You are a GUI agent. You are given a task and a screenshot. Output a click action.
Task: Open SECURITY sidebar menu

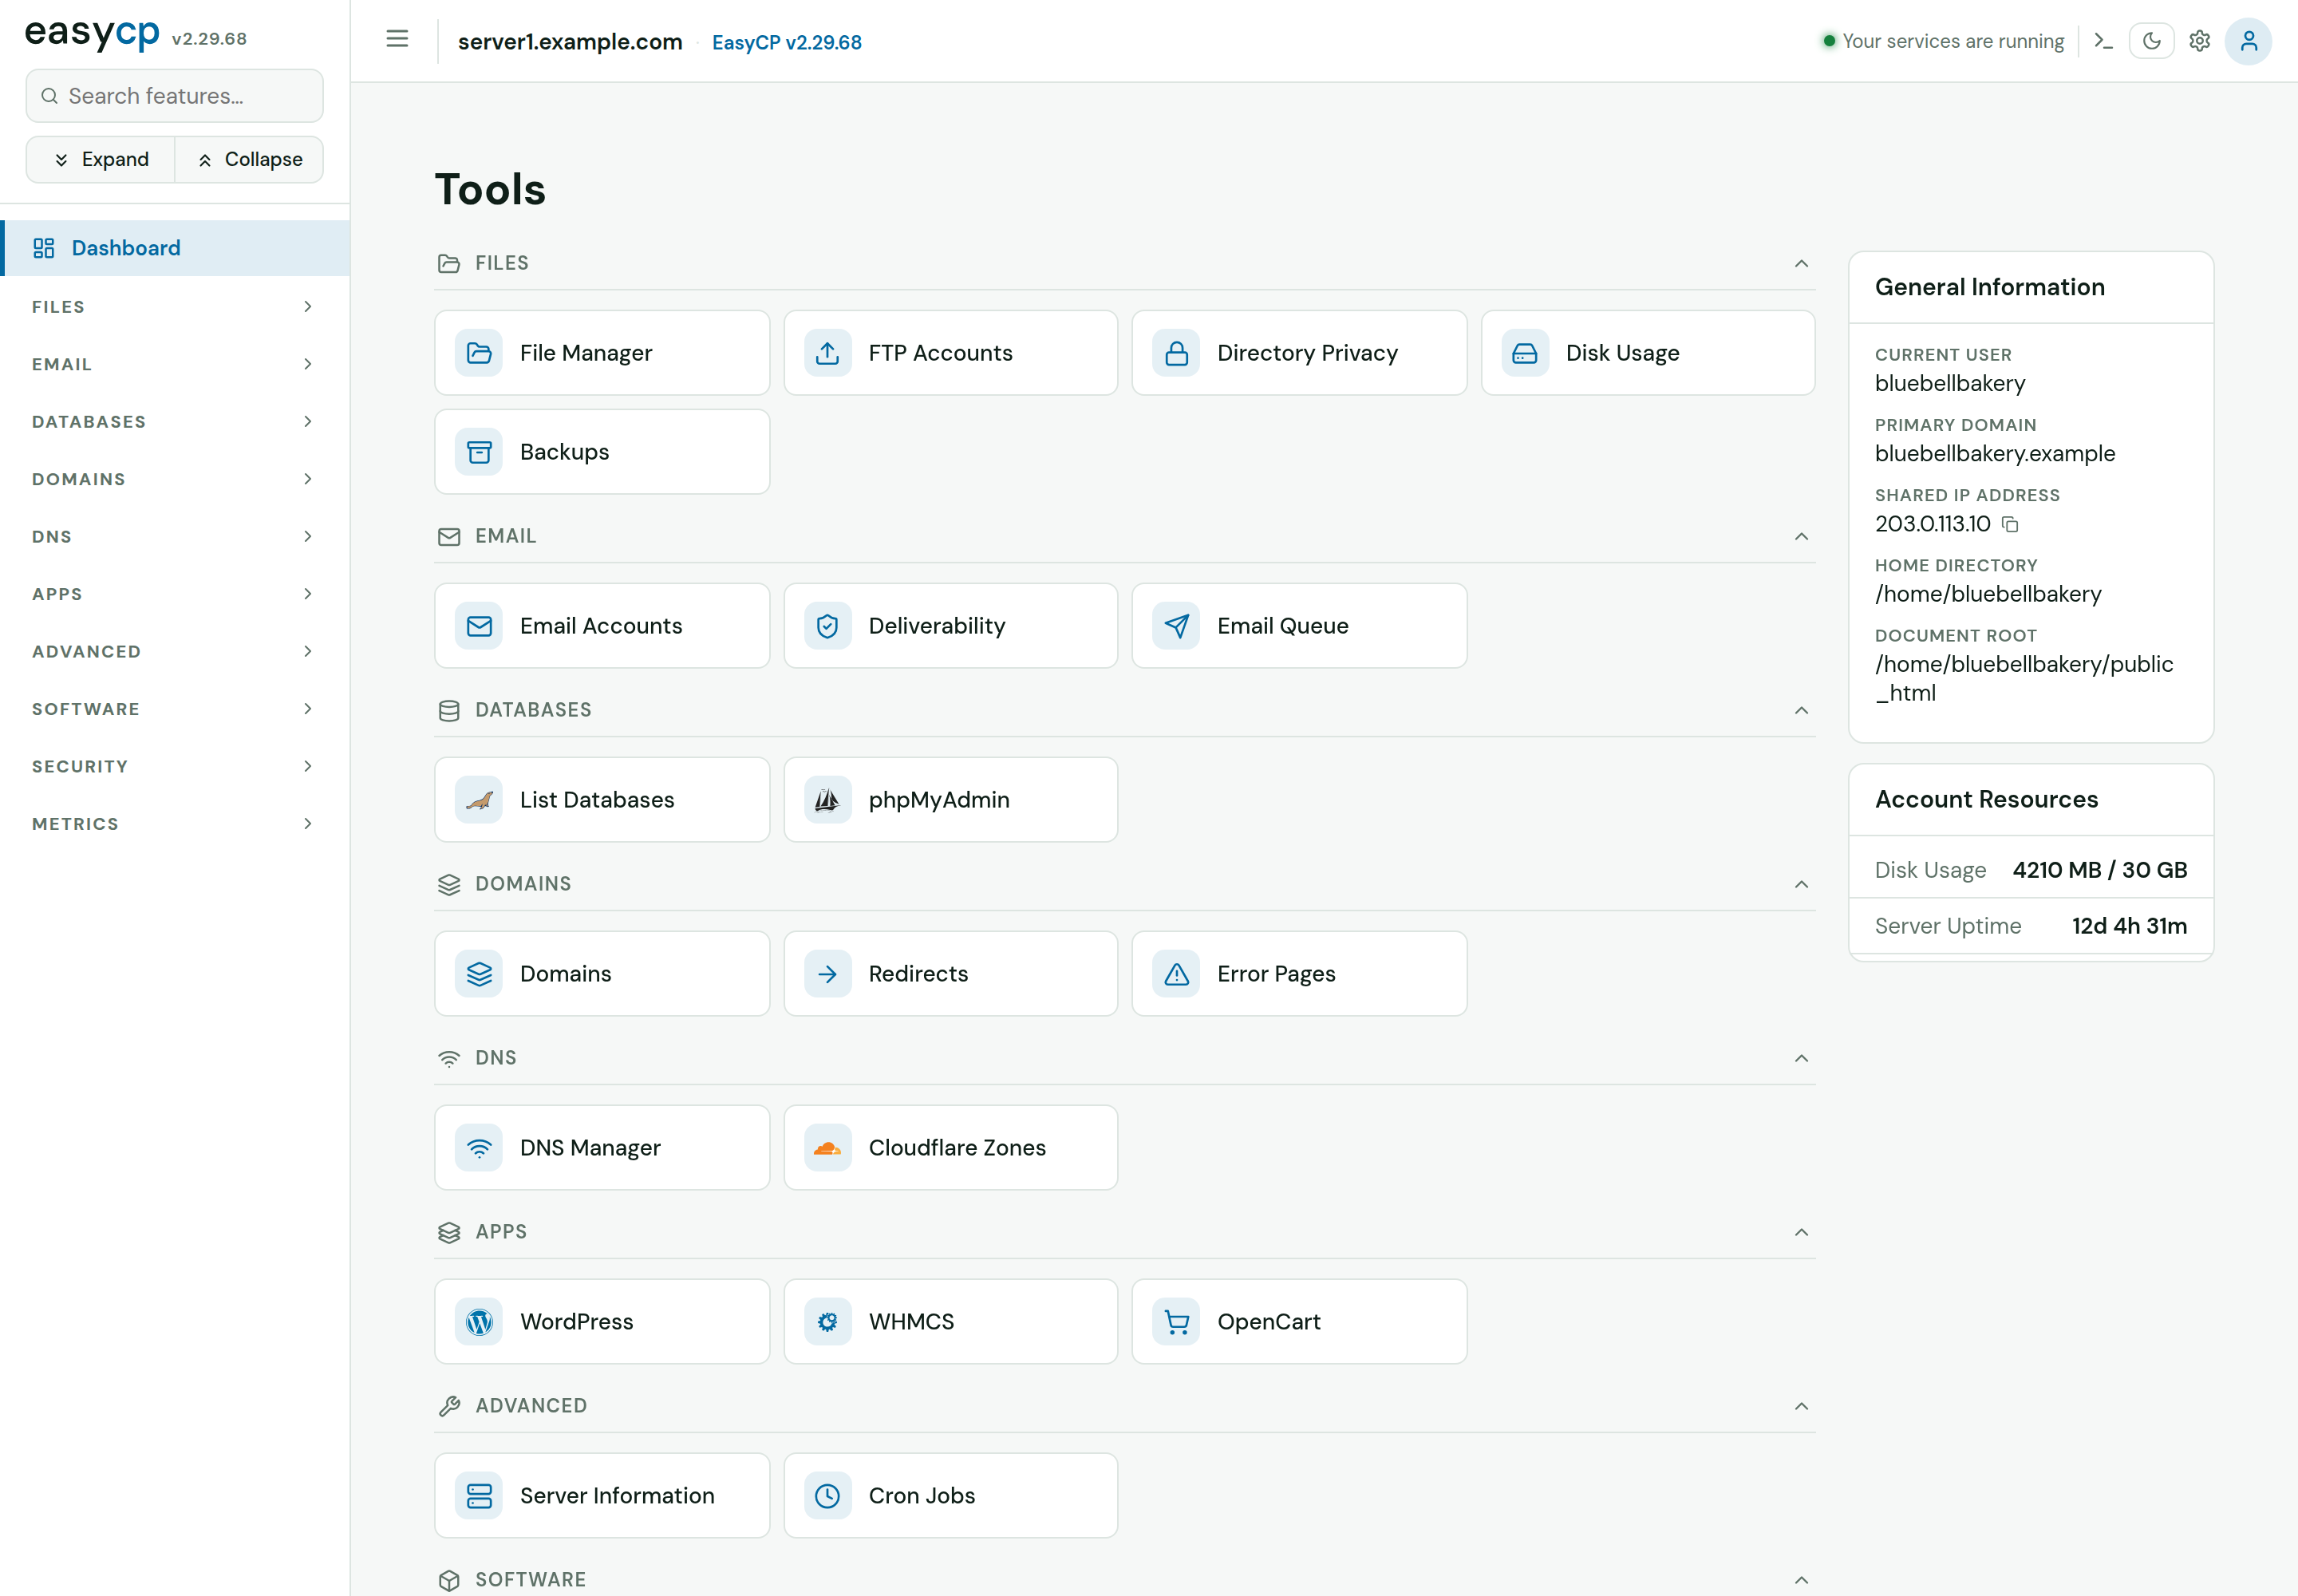174,767
